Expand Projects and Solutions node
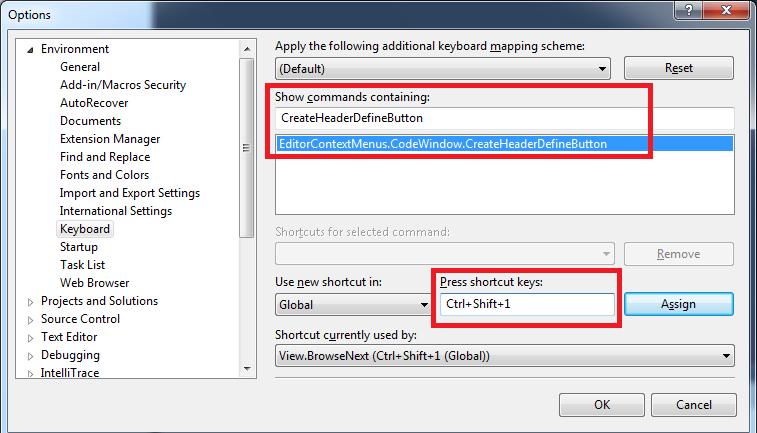The width and height of the screenshot is (757, 433). [x=30, y=302]
